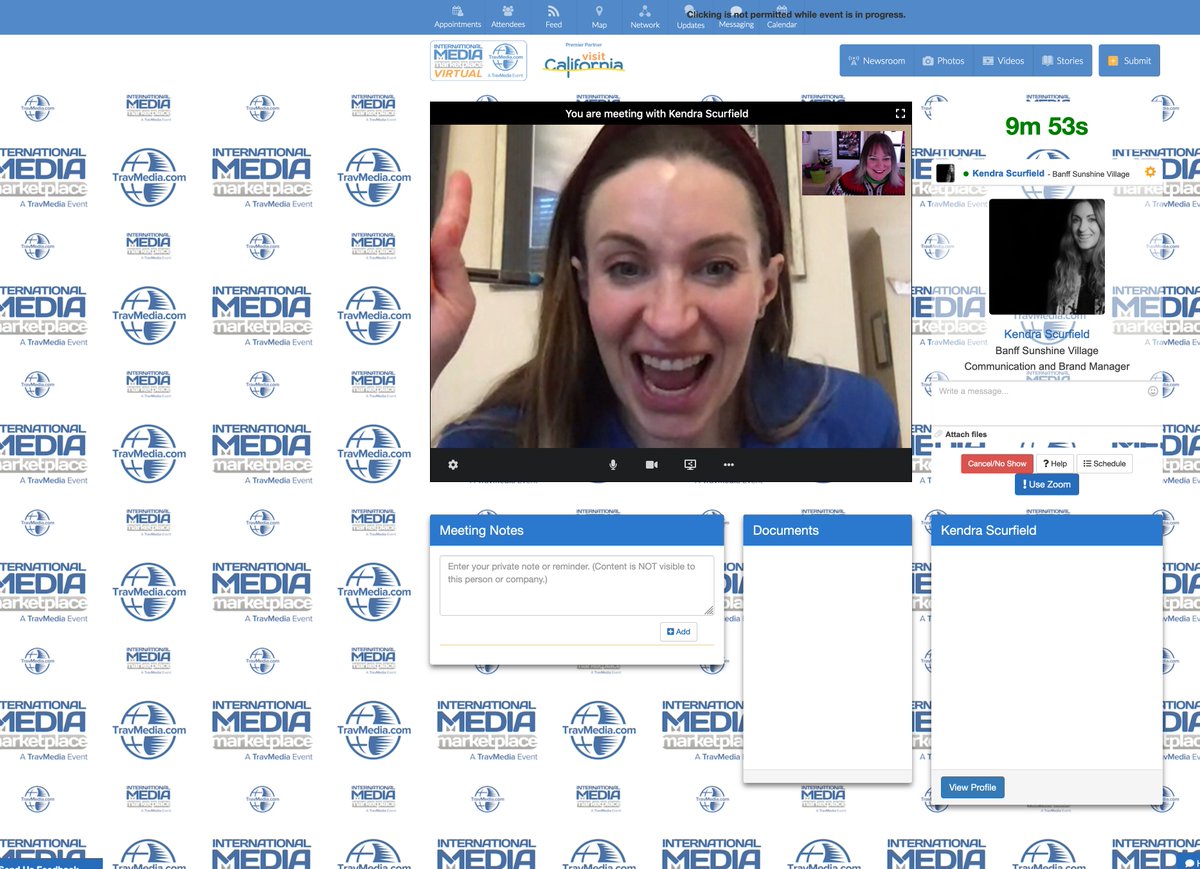Open Messaging in top navigation

pos(736,16)
